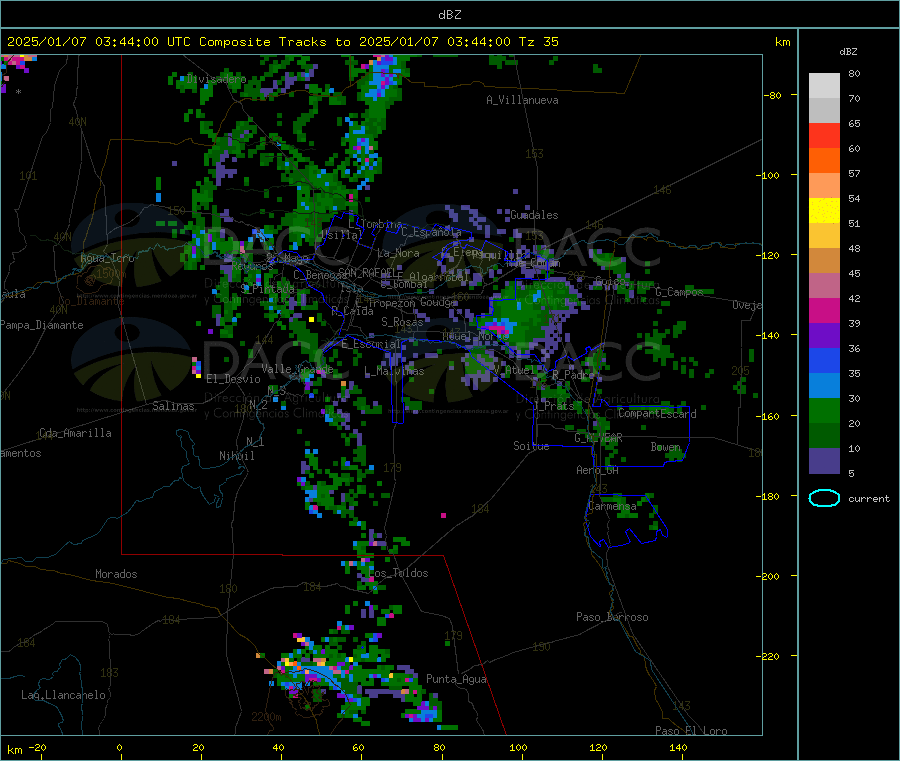Click the dBZ heading above color scale
The height and width of the screenshot is (761, 900).
pos(848,52)
